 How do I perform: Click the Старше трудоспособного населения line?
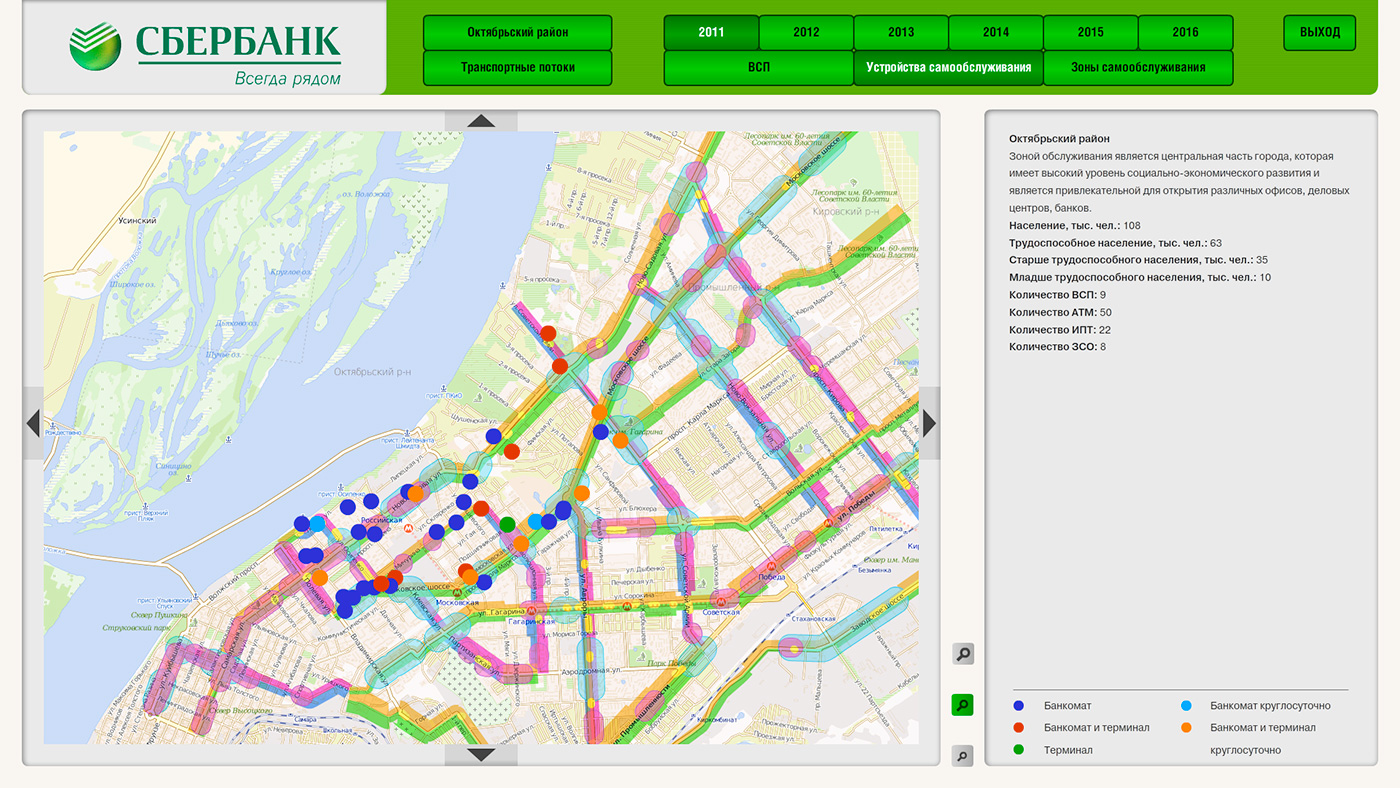click(1138, 260)
